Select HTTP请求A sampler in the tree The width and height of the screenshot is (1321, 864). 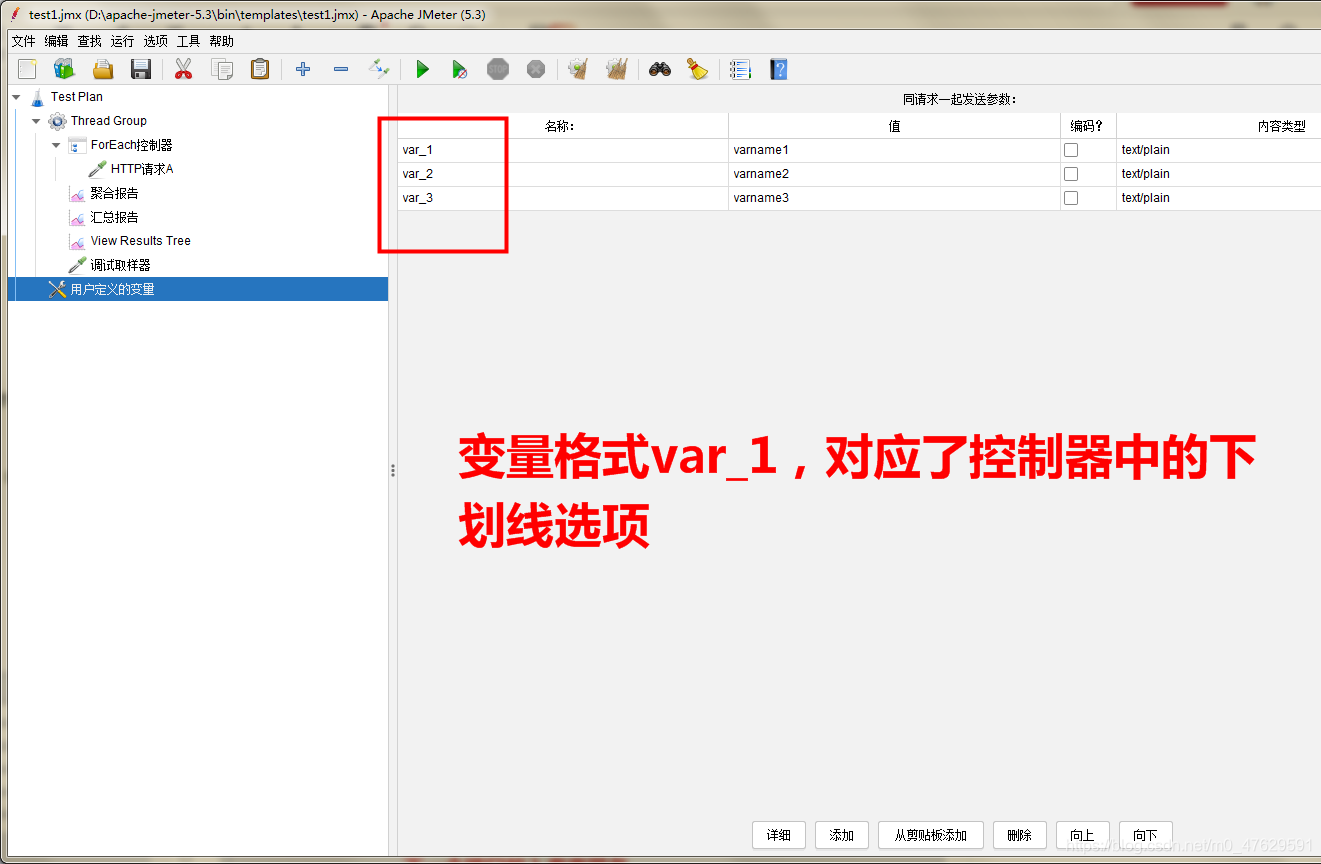142,169
